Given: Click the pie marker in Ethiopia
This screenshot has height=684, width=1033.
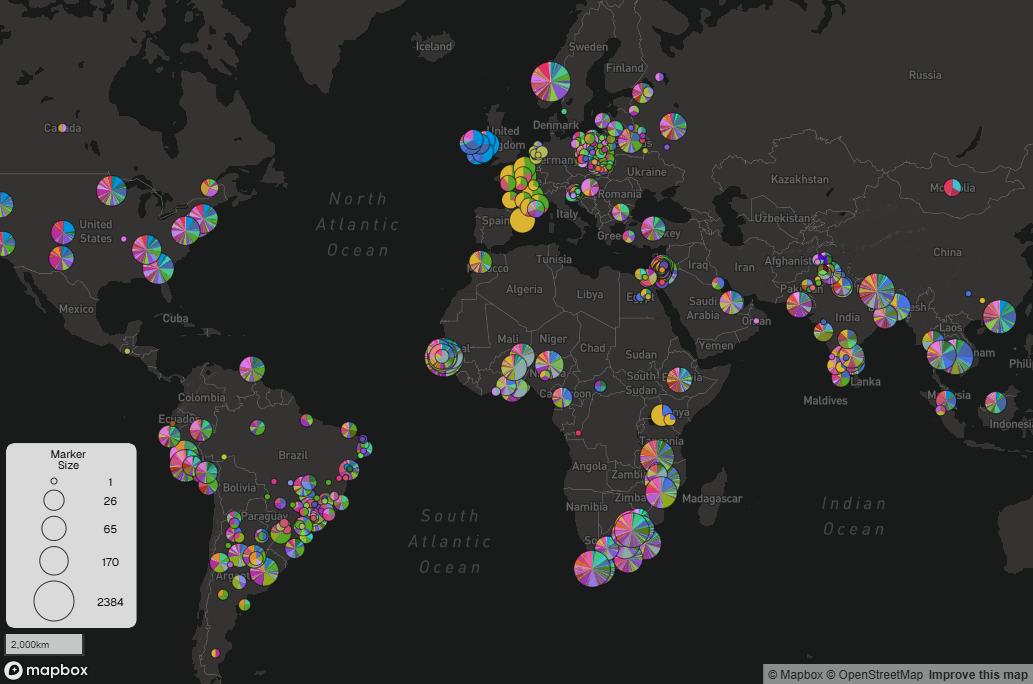Looking at the screenshot, I should click(679, 379).
